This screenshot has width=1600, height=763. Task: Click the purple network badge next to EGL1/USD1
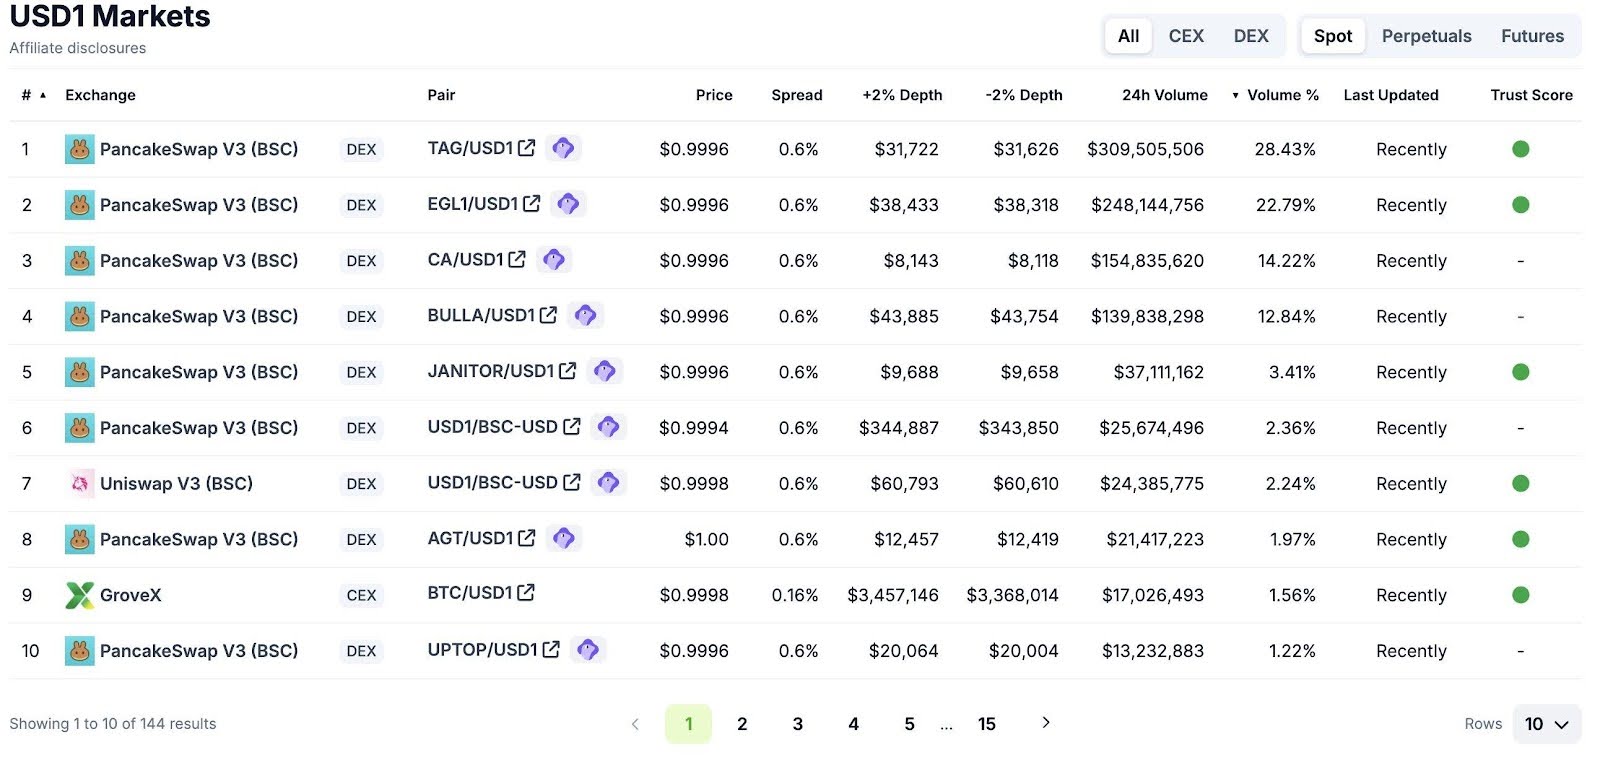pos(569,203)
